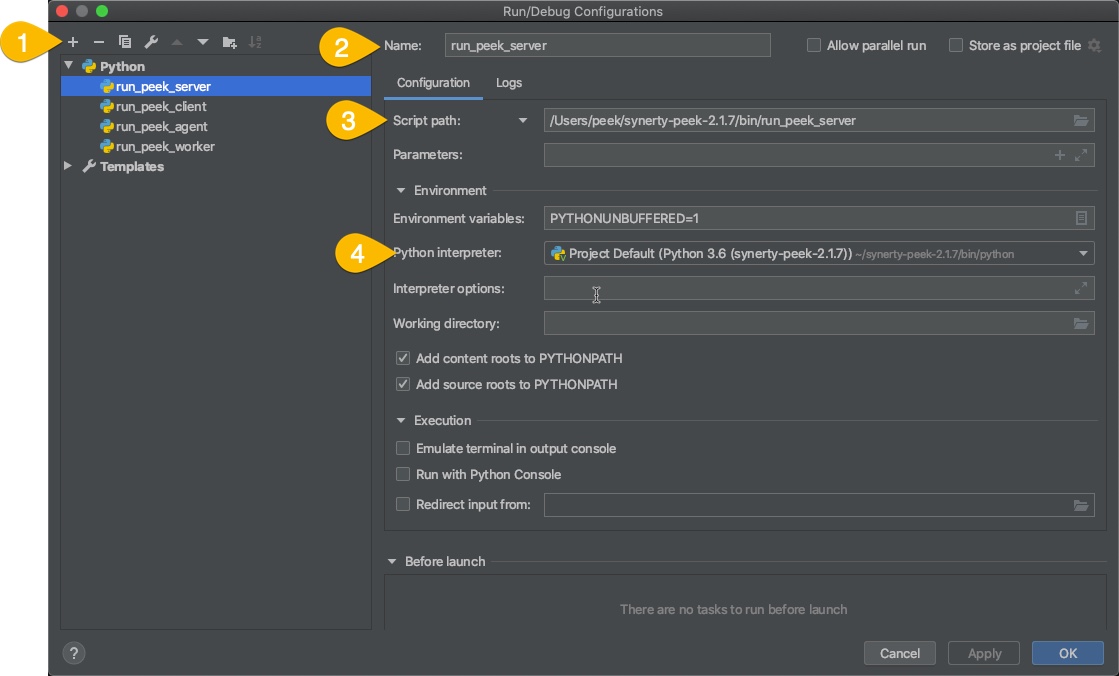Collapse the Environment section

(x=401, y=191)
